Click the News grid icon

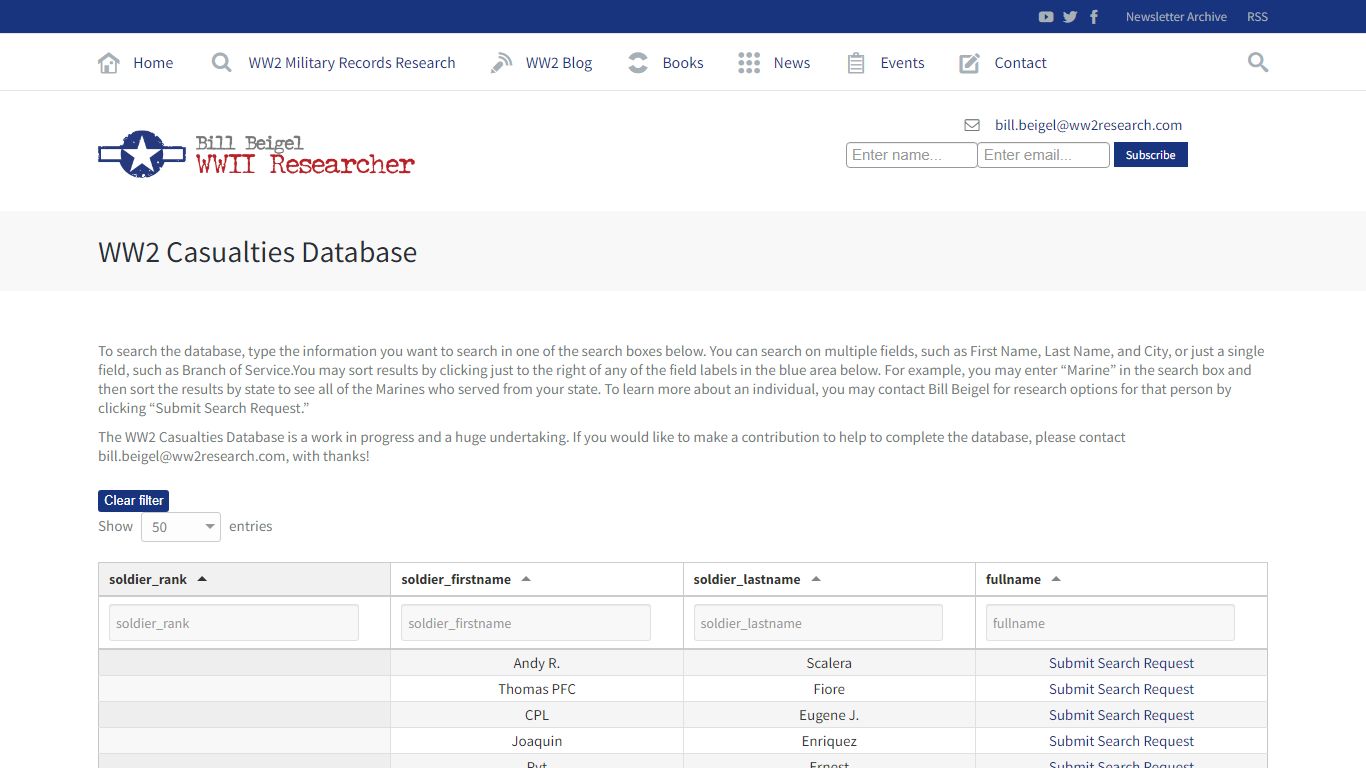(x=749, y=63)
